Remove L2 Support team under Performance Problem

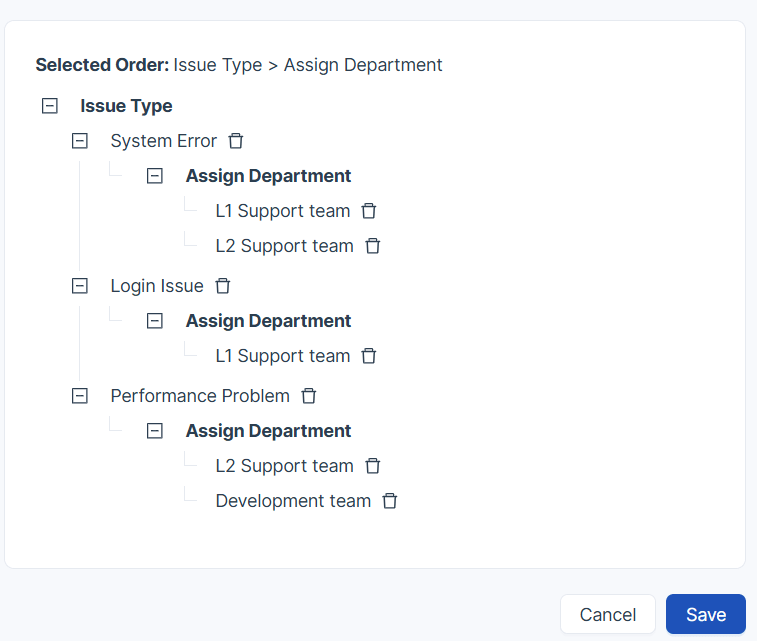point(373,466)
